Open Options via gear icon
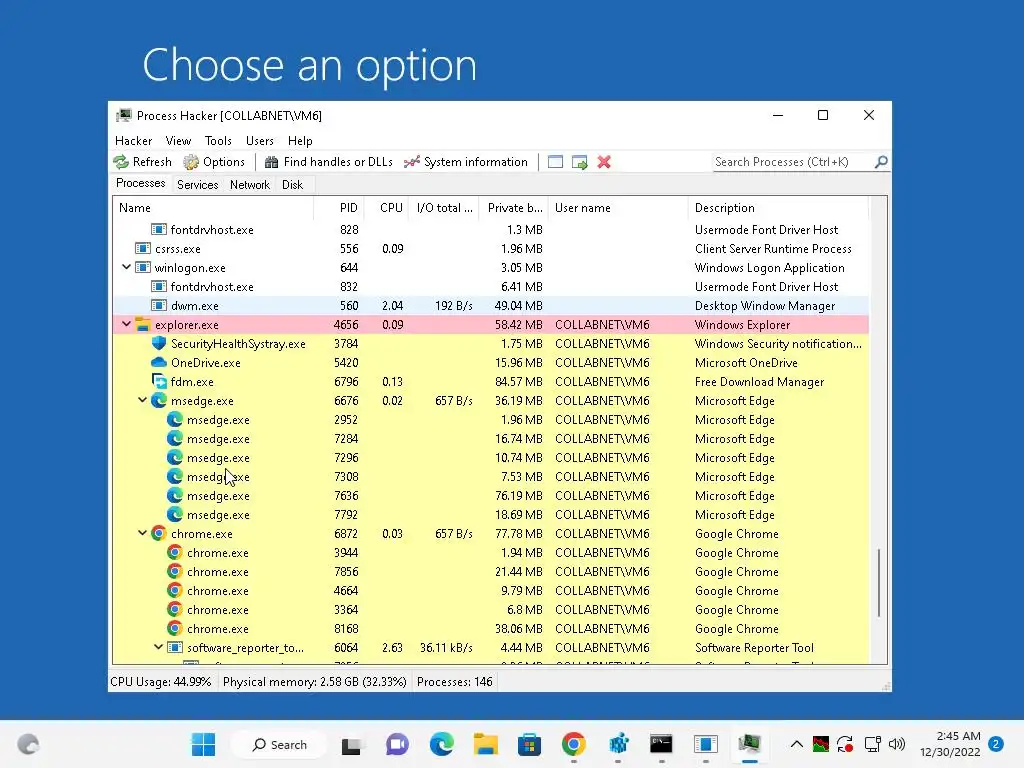The height and width of the screenshot is (768, 1024). click(191, 162)
